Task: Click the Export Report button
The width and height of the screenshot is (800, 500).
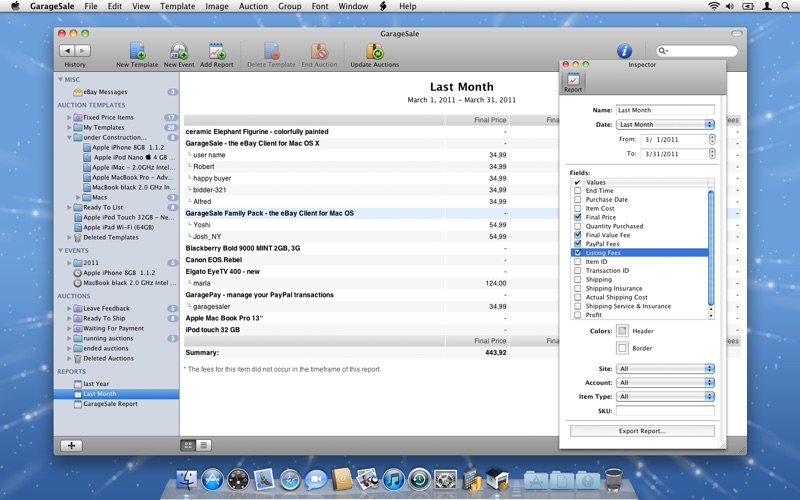Action: pyautogui.click(x=642, y=431)
